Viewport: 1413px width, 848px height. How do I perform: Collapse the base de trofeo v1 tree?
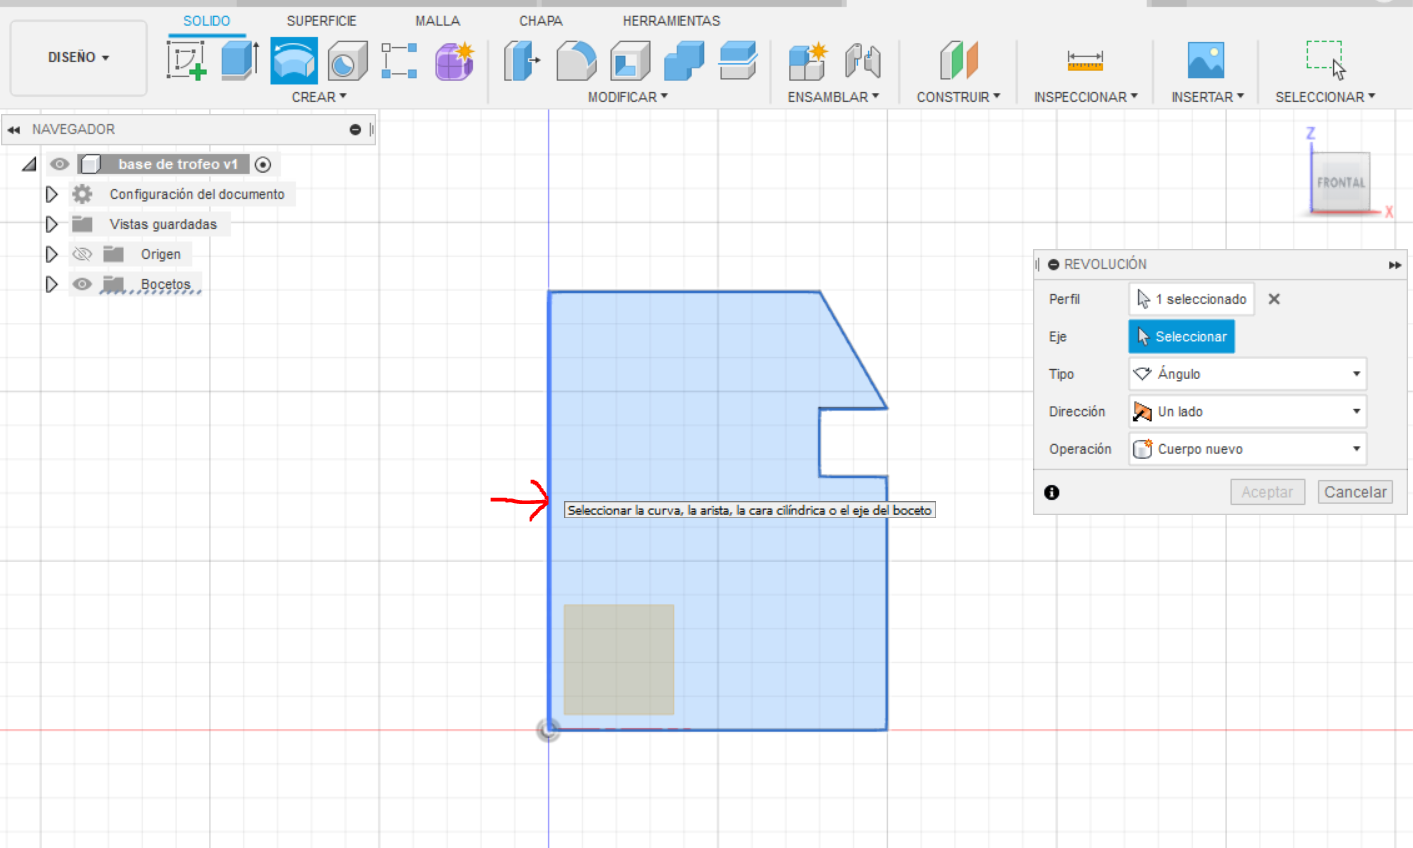pos(29,164)
